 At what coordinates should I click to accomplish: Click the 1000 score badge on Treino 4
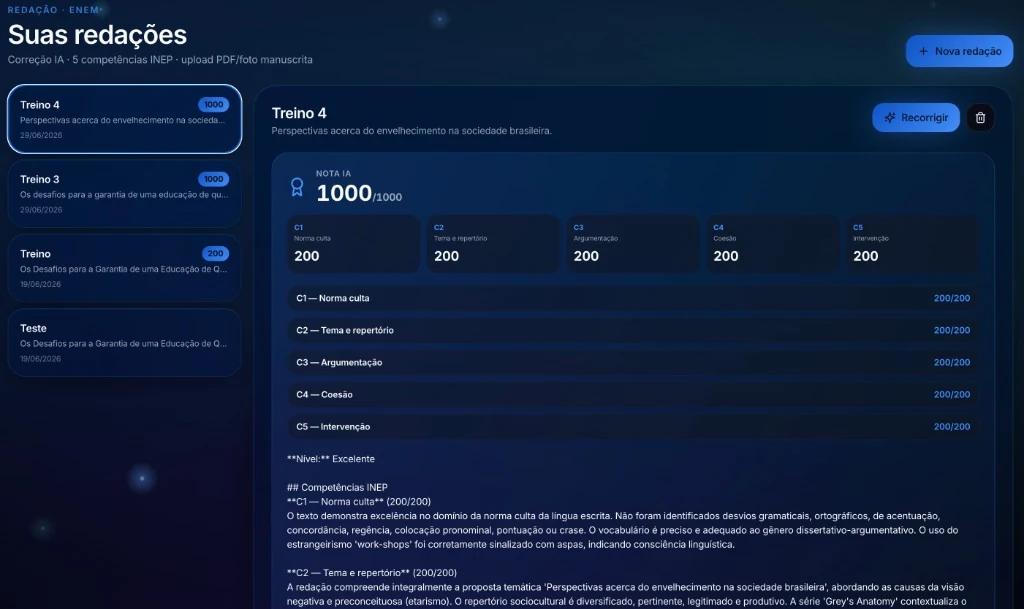(x=214, y=104)
